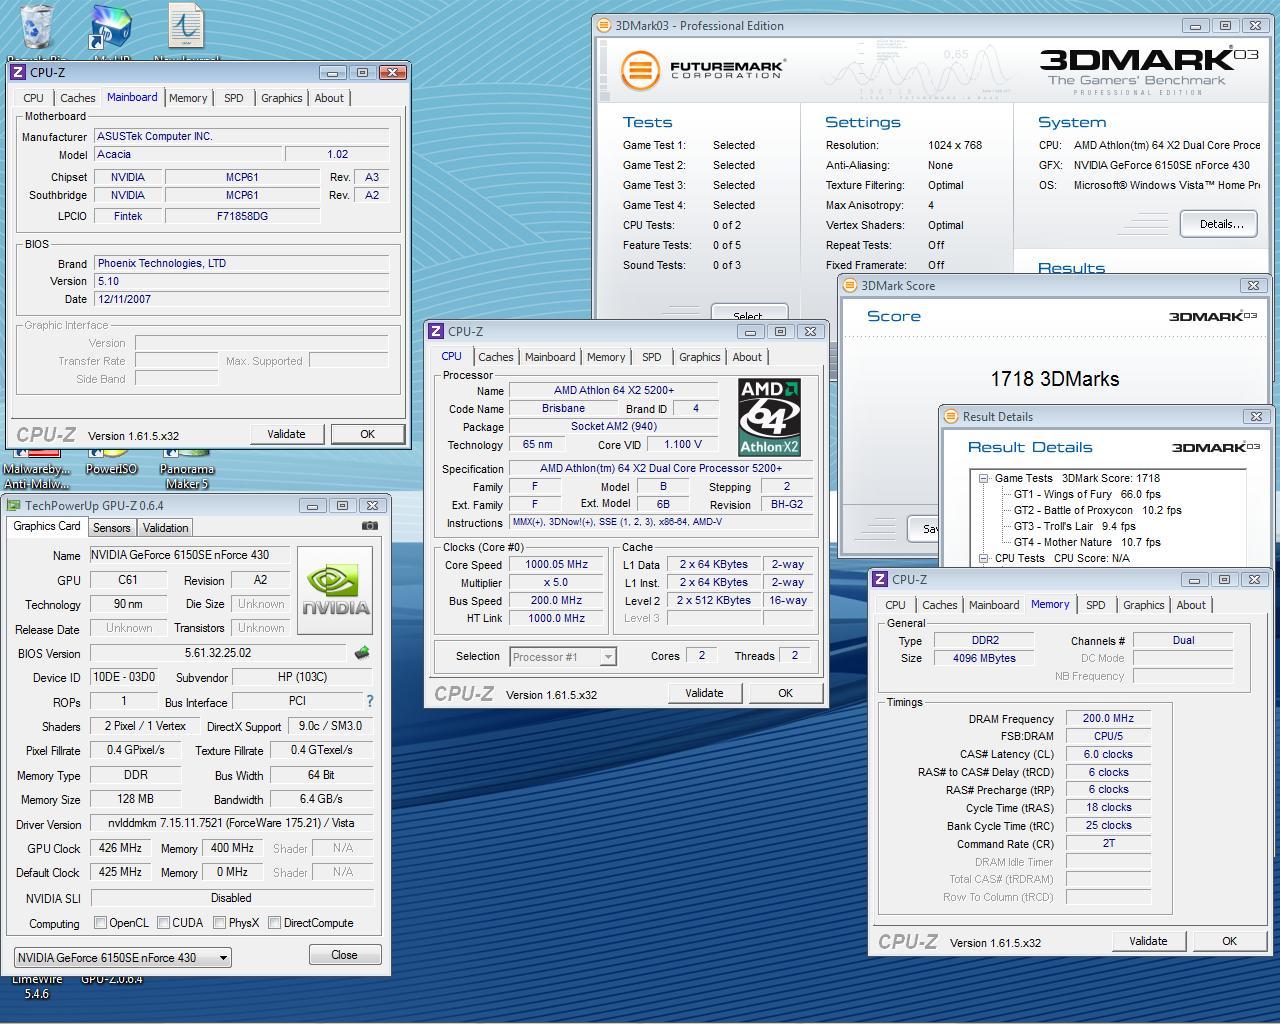
Task: Click the Driver Version field in GPU-Z
Action: click(232, 823)
